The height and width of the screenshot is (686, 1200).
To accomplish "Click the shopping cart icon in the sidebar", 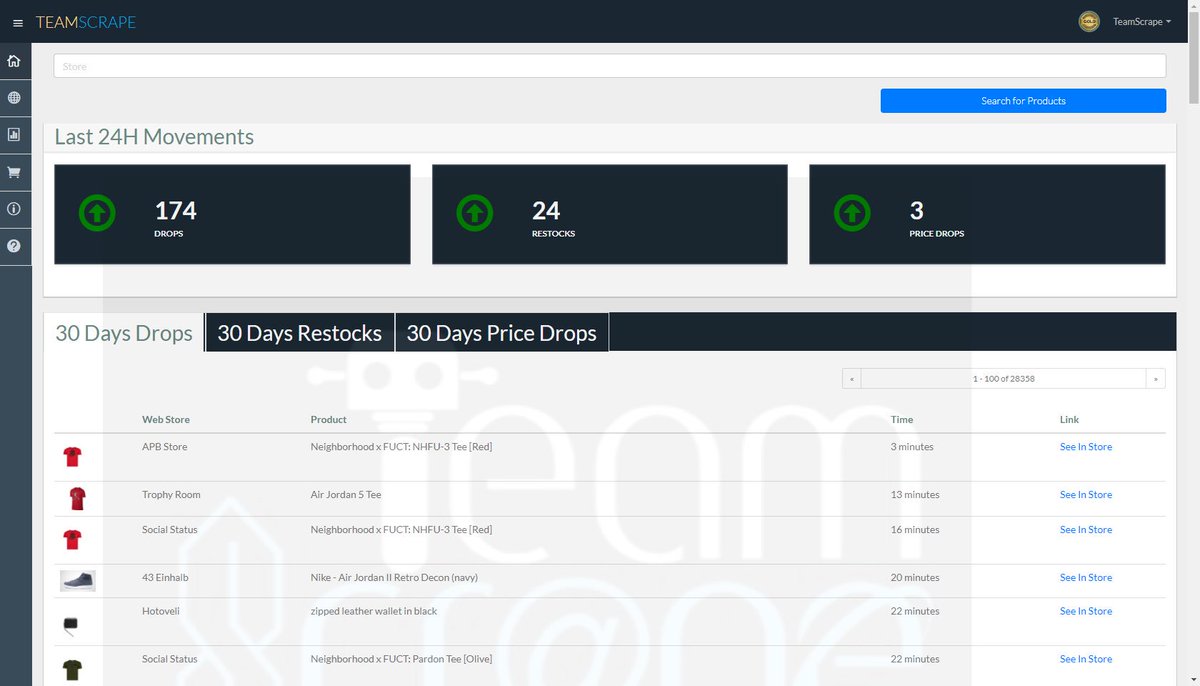I will [x=14, y=172].
